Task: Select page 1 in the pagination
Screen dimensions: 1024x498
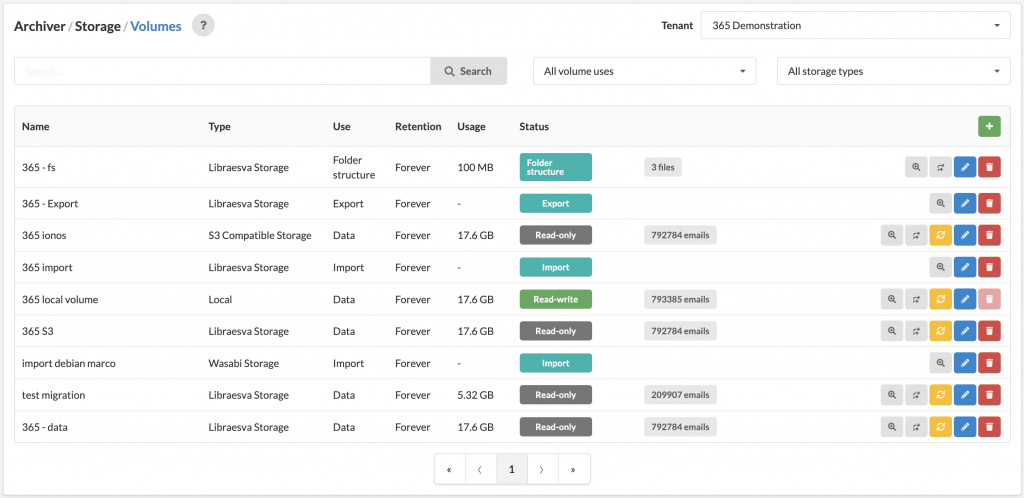Action: [512, 469]
